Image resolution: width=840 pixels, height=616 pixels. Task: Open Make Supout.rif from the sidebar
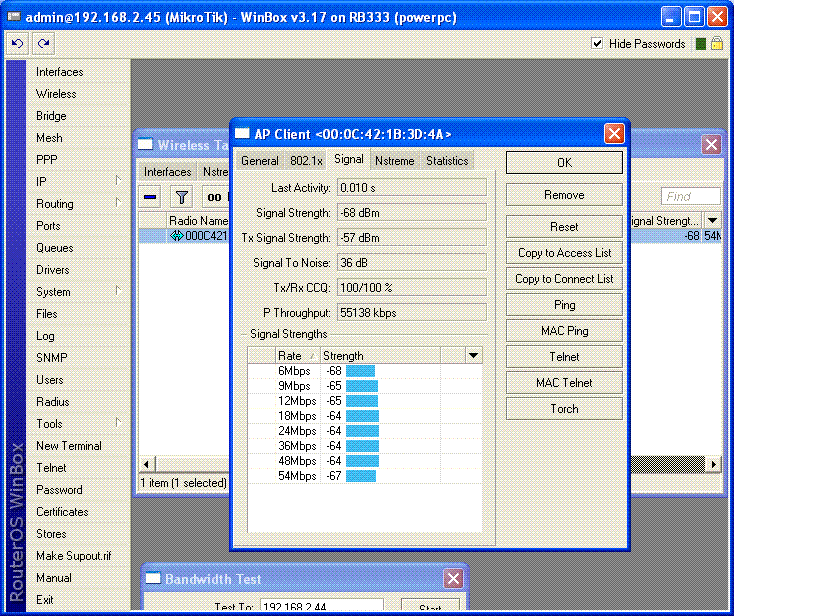74,556
